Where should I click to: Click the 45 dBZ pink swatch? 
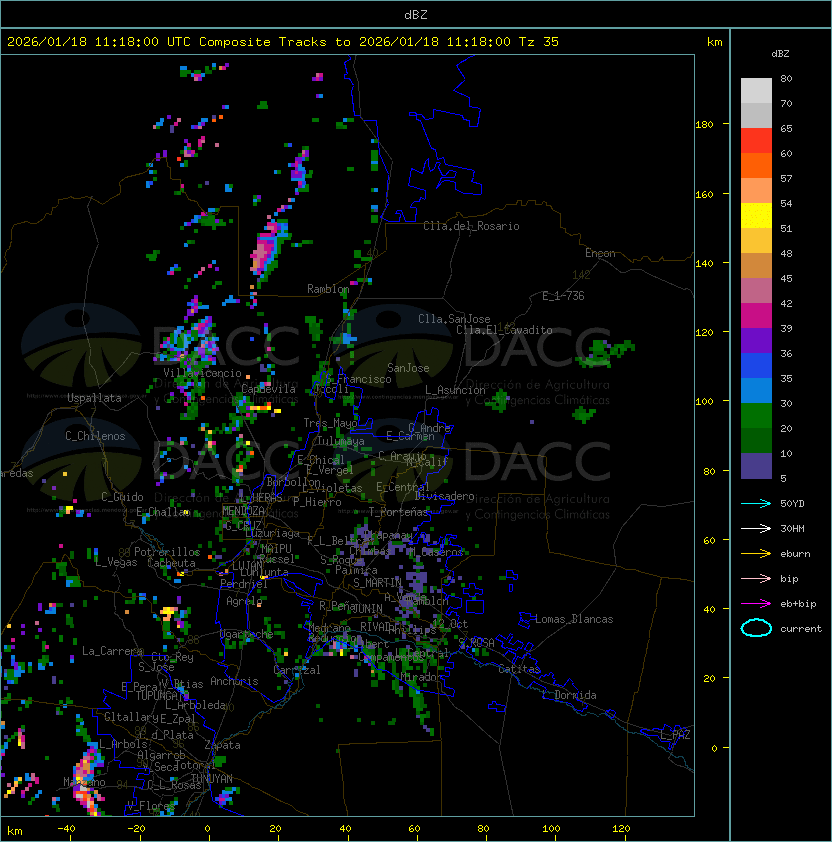pyautogui.click(x=756, y=291)
